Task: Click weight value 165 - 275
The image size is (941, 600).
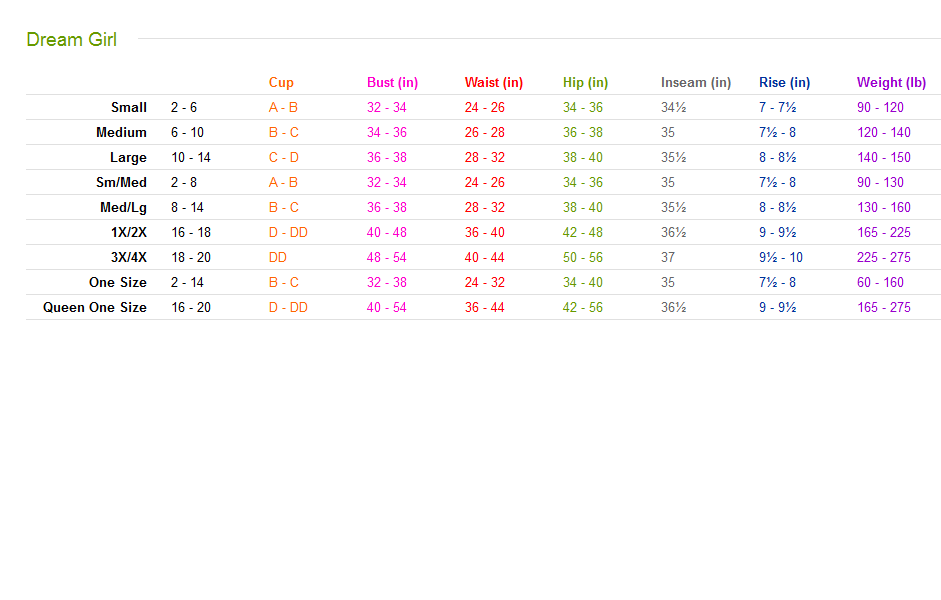Action: [x=884, y=308]
